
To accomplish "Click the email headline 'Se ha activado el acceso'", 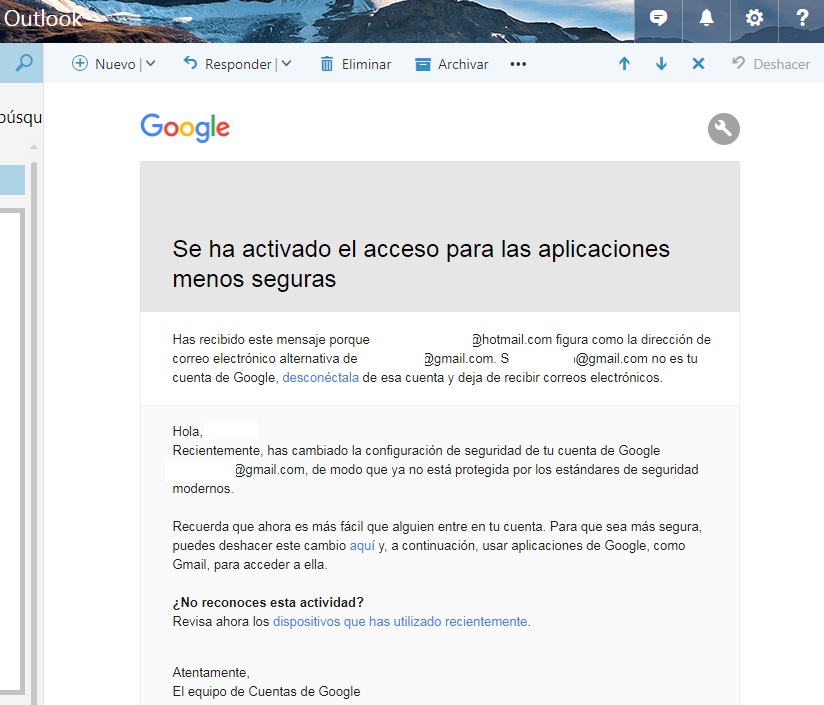I will [421, 264].
